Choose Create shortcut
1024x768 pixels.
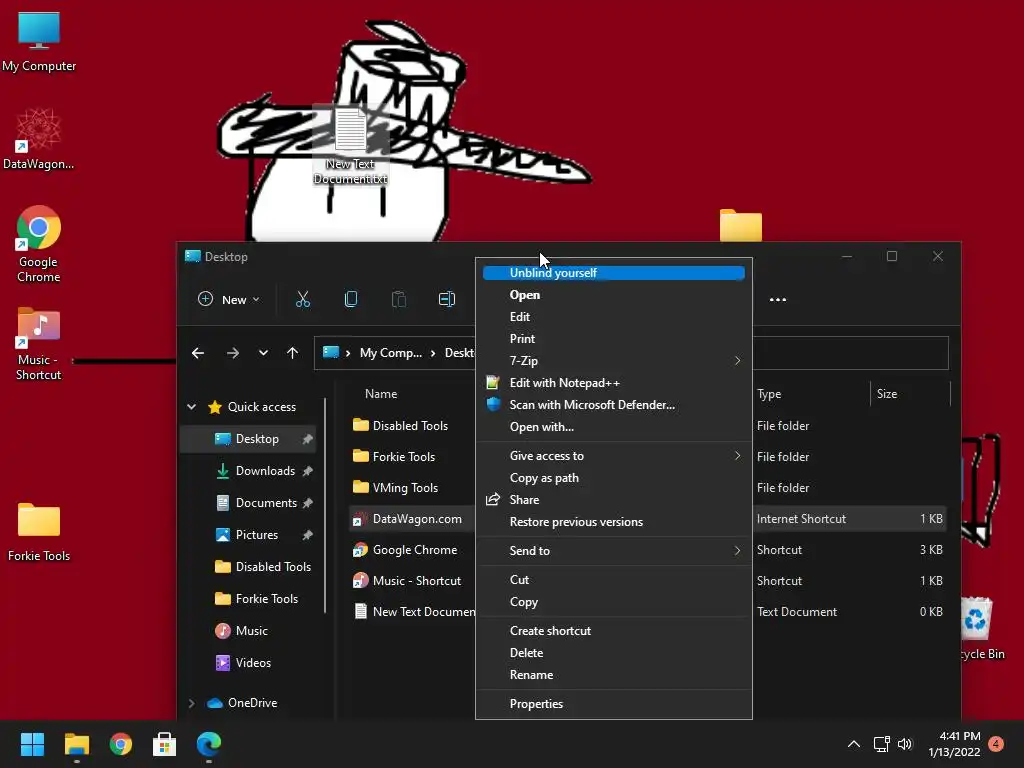pyautogui.click(x=613, y=631)
